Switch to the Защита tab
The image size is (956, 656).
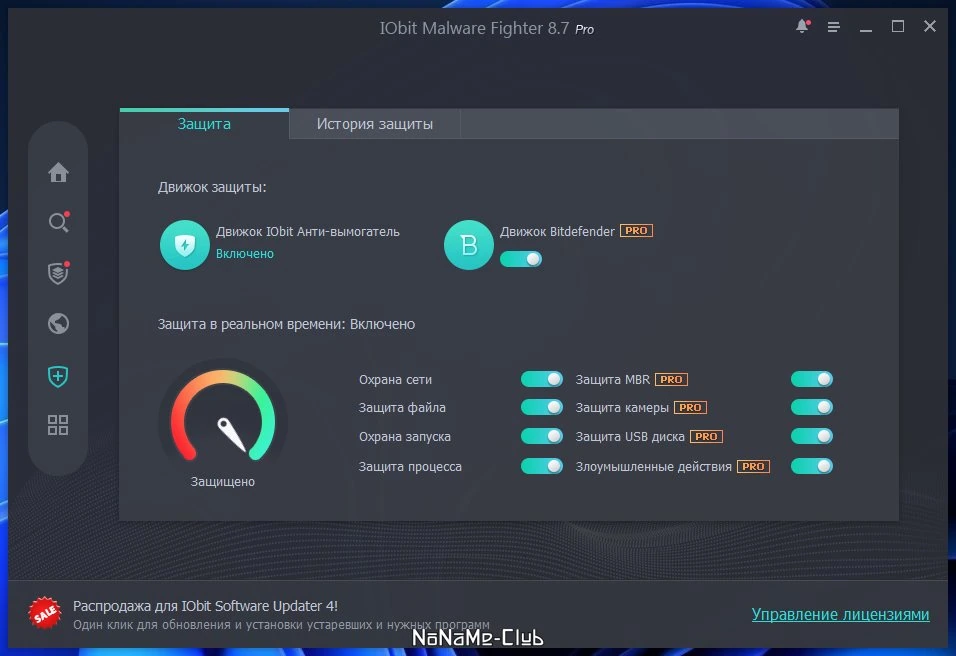coord(204,124)
